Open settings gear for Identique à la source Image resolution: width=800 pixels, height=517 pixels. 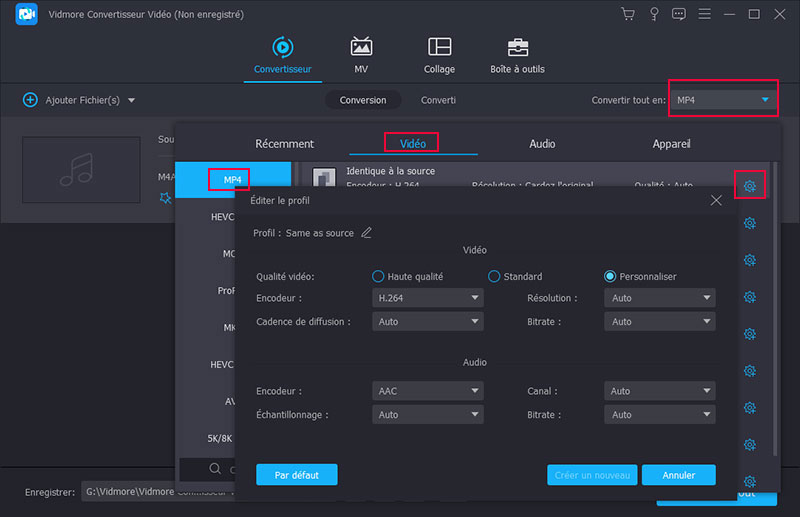coord(749,186)
